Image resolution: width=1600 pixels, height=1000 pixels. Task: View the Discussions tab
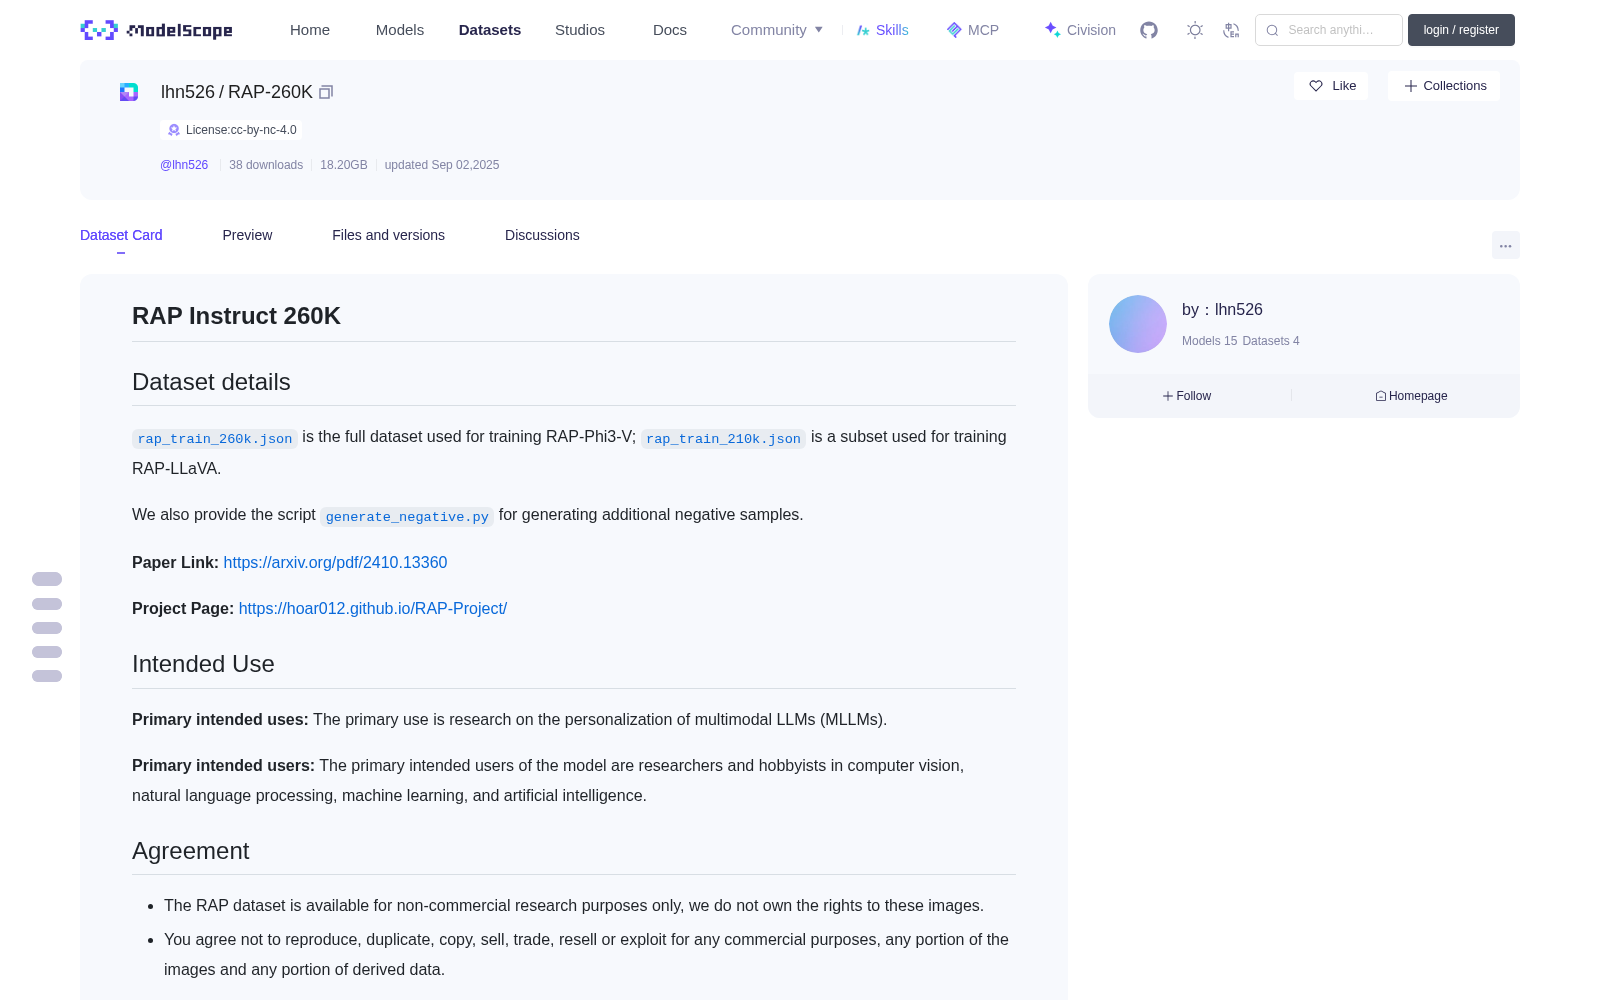(x=542, y=235)
